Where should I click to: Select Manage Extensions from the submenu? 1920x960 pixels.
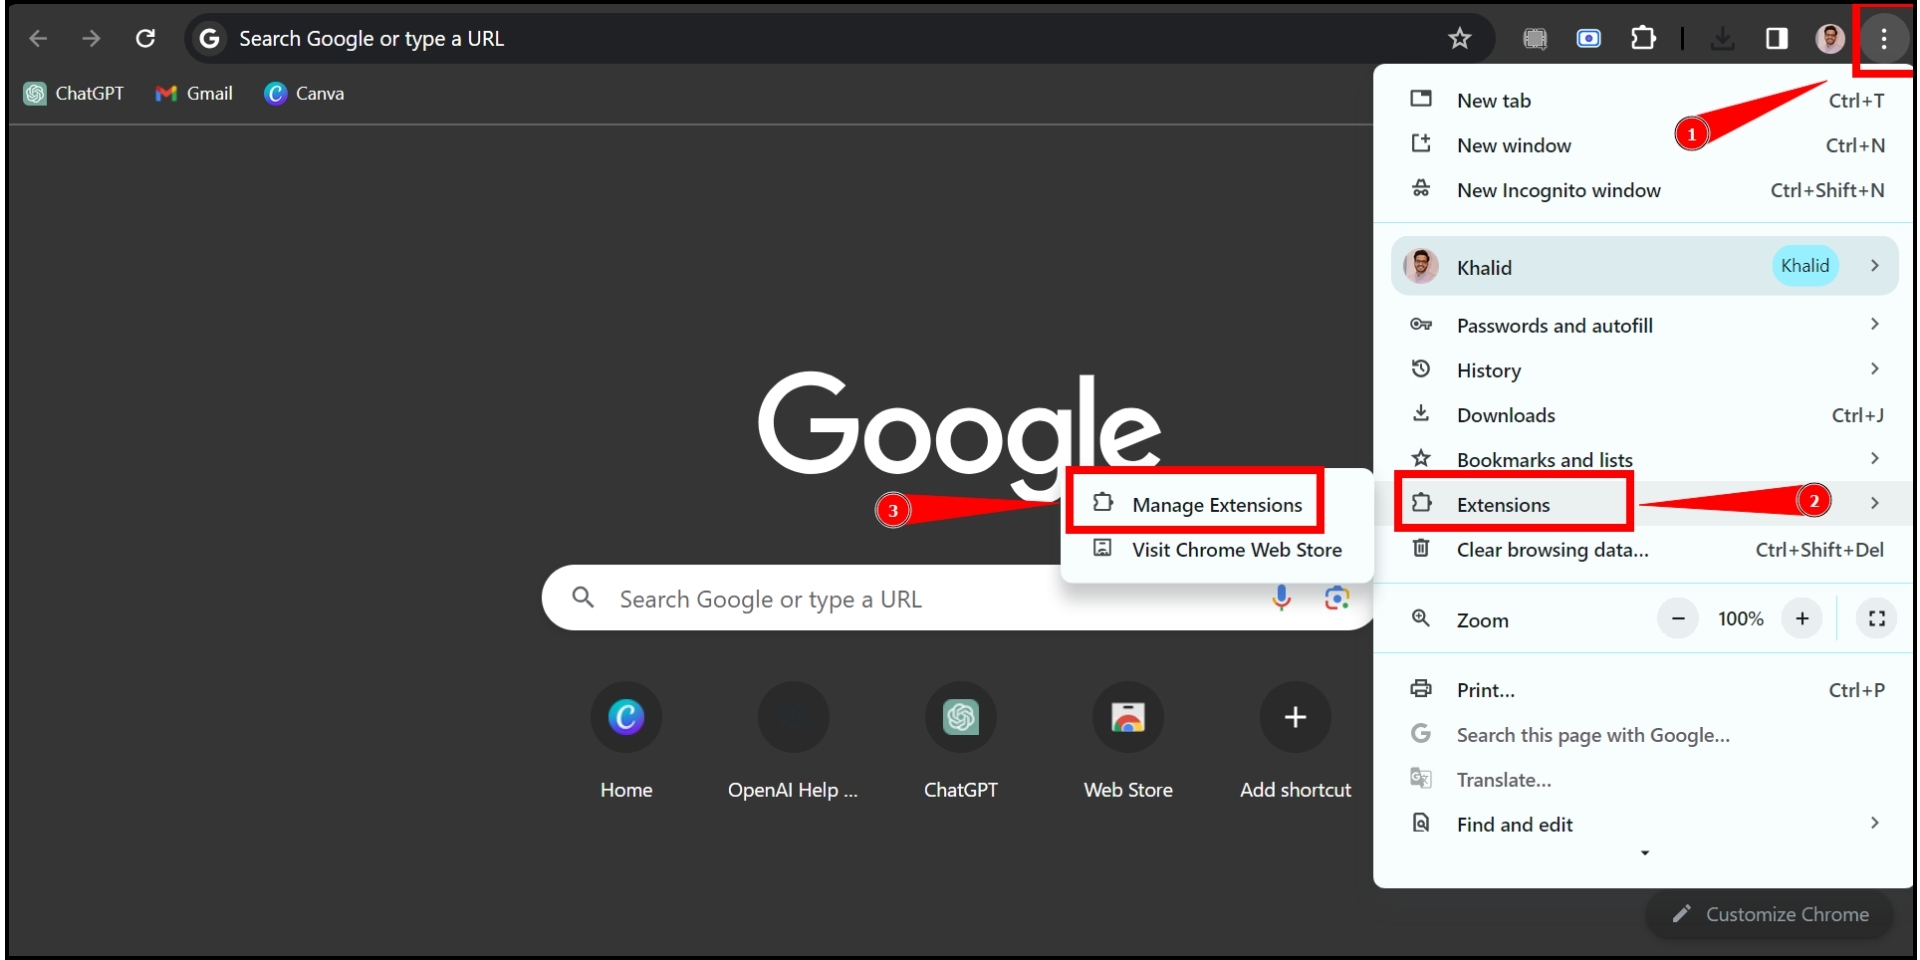coord(1216,504)
